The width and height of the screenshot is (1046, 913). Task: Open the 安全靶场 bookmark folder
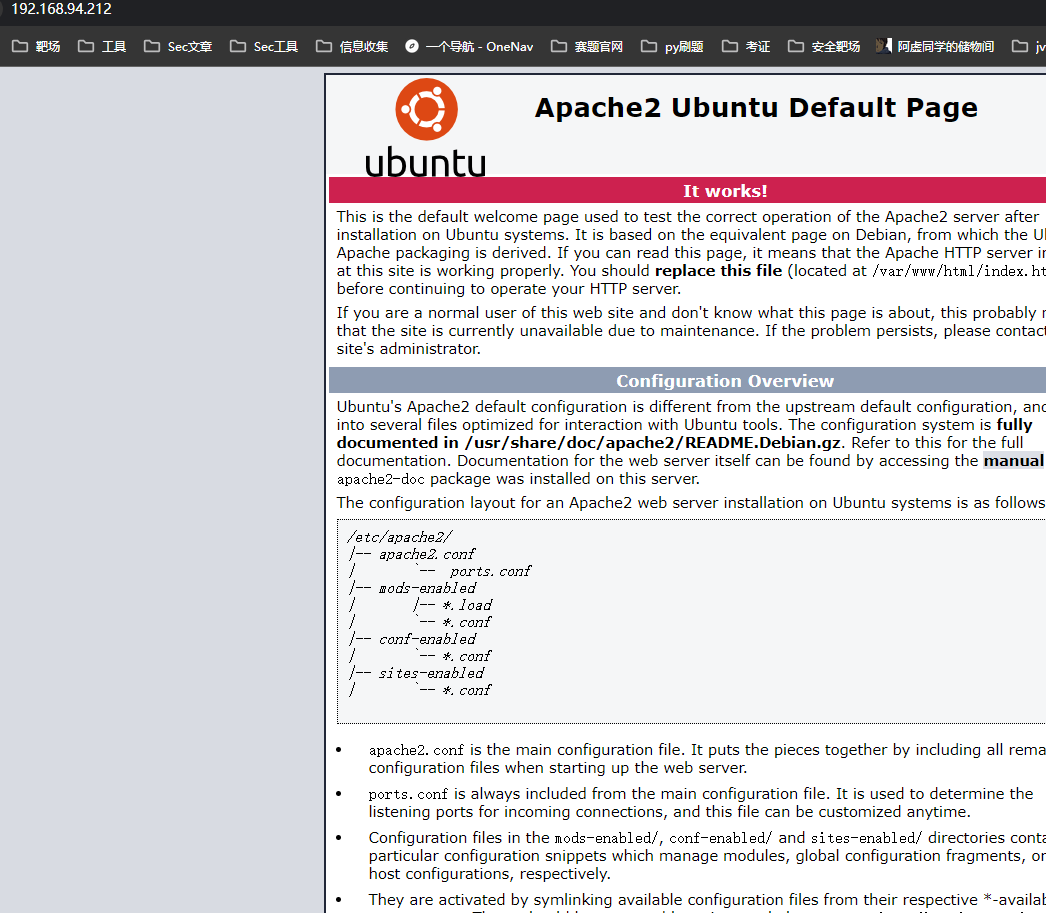click(824, 46)
